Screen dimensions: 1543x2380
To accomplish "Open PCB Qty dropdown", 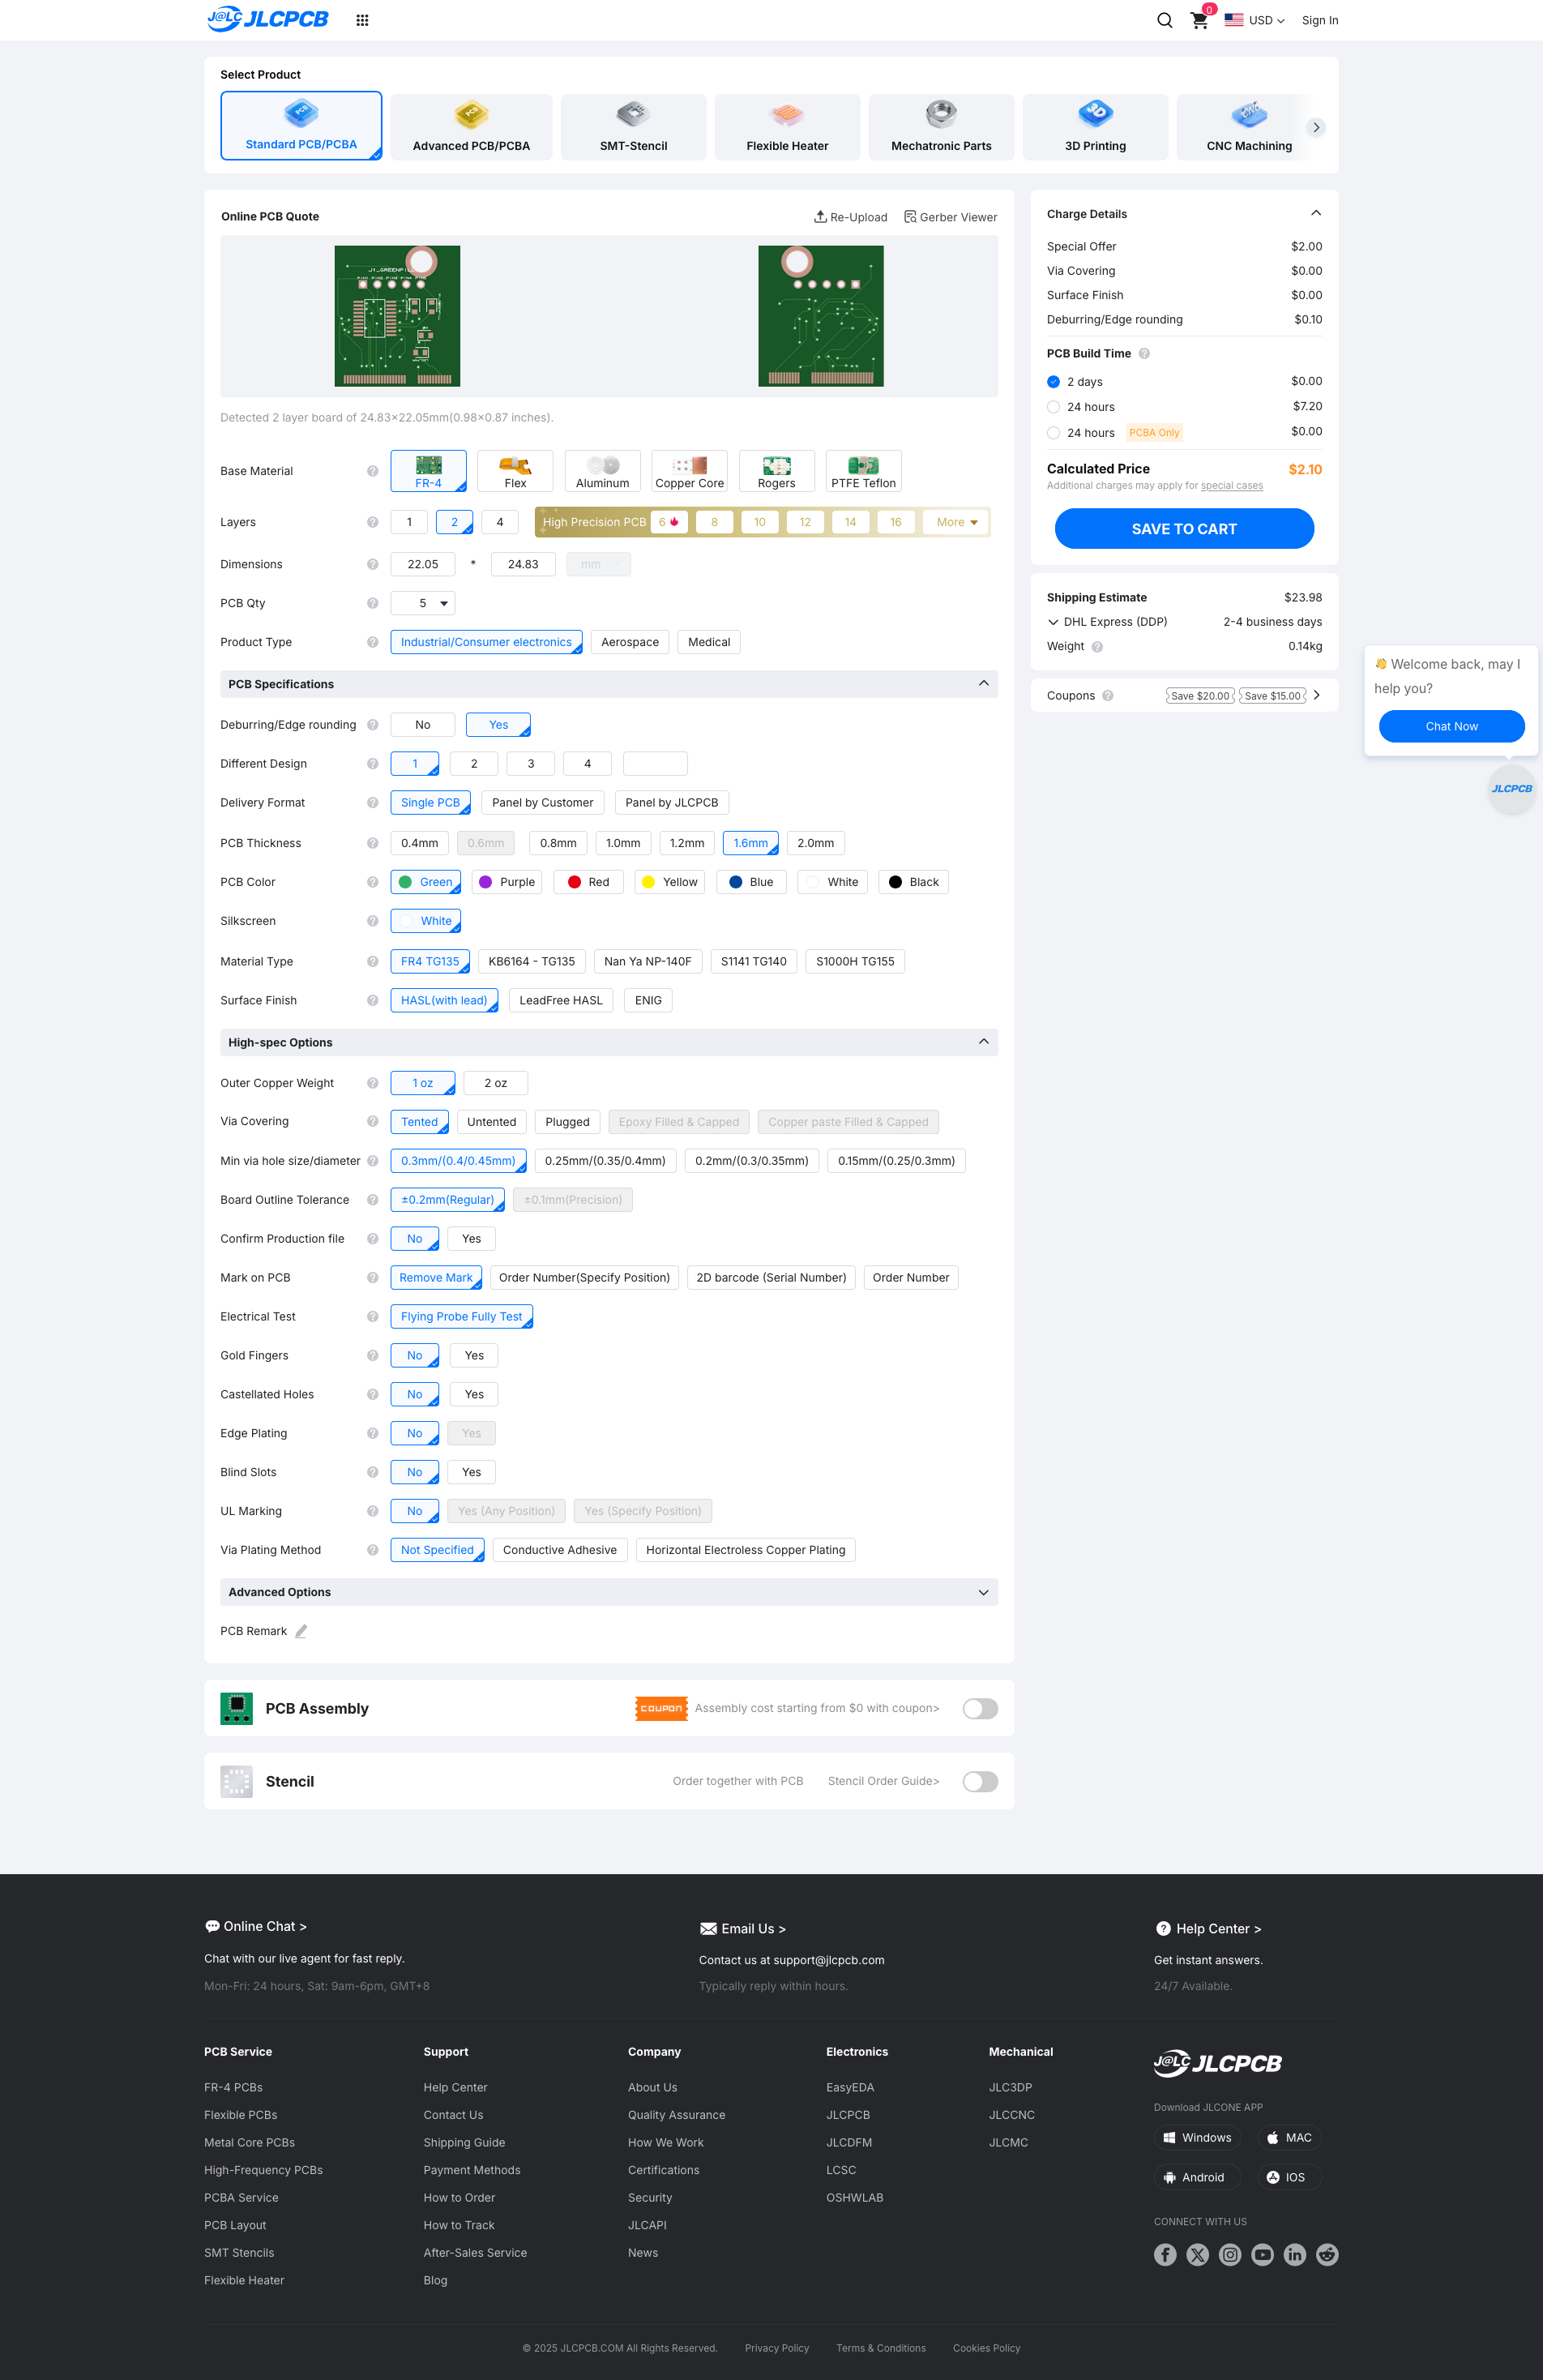I will pos(423,603).
